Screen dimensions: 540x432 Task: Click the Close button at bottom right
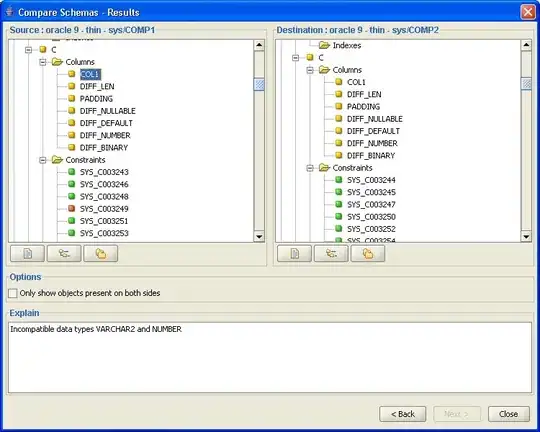509,414
